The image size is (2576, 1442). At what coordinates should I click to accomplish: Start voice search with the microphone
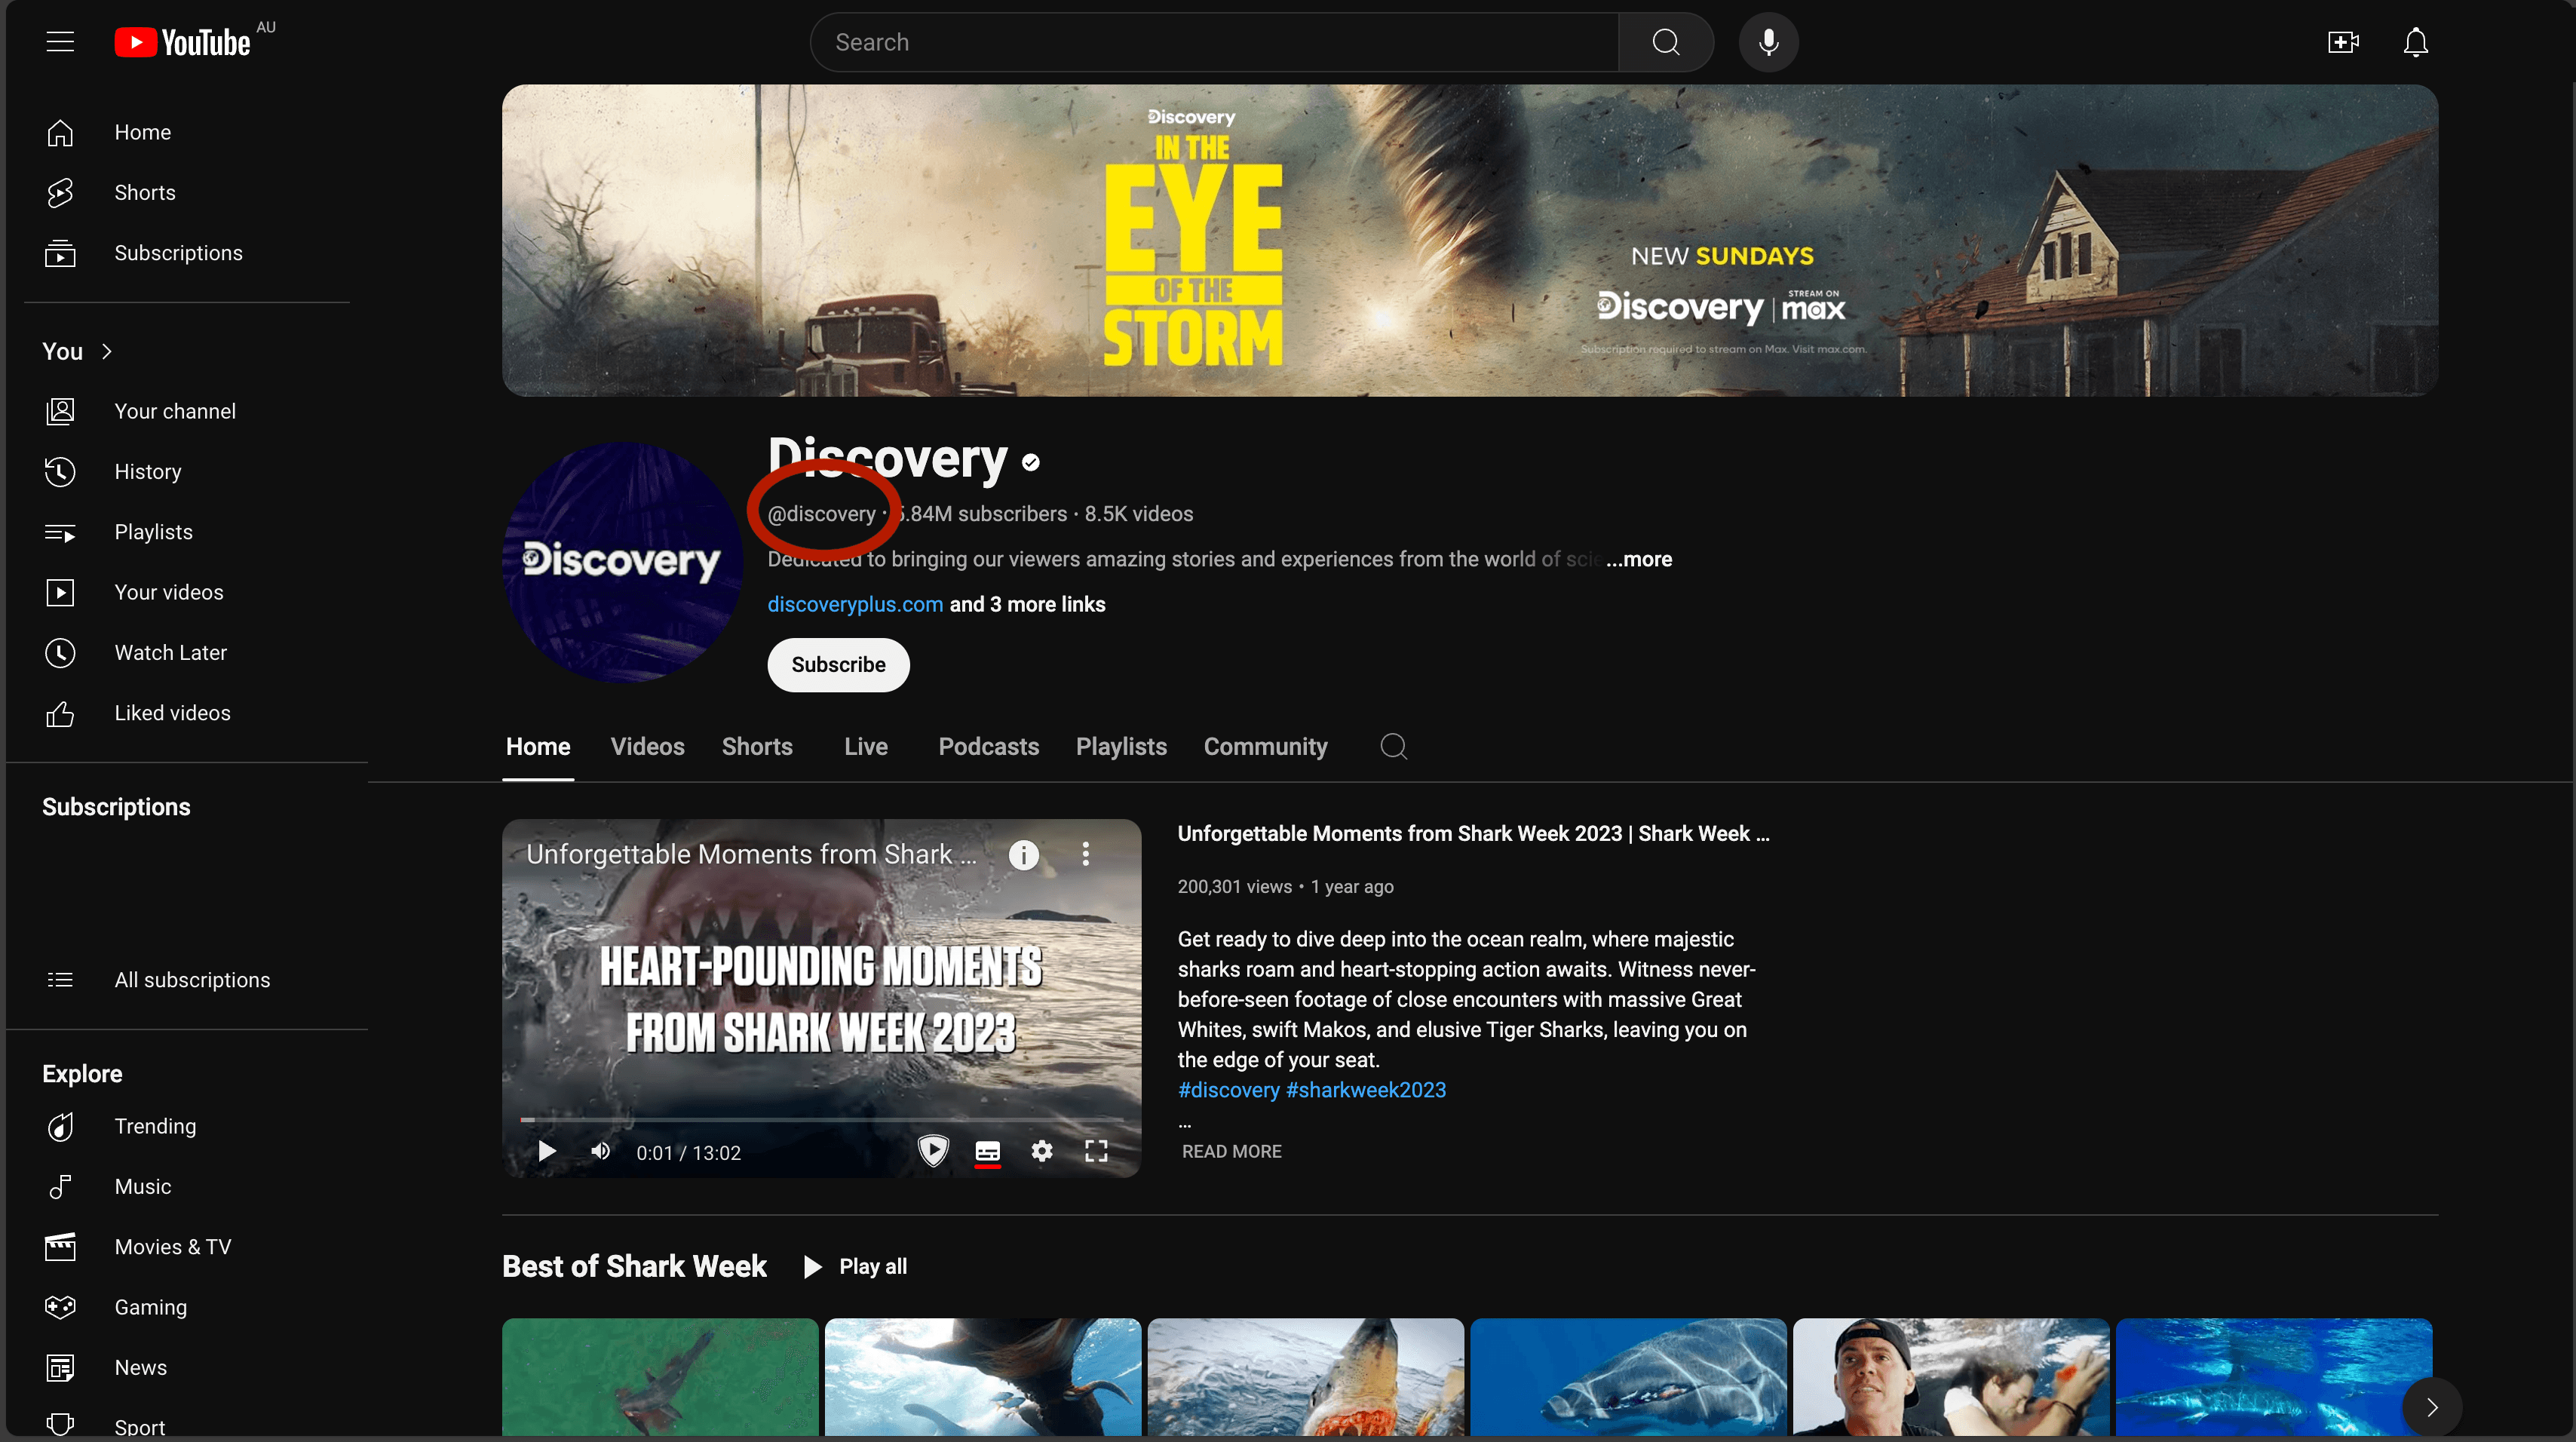(x=1768, y=42)
